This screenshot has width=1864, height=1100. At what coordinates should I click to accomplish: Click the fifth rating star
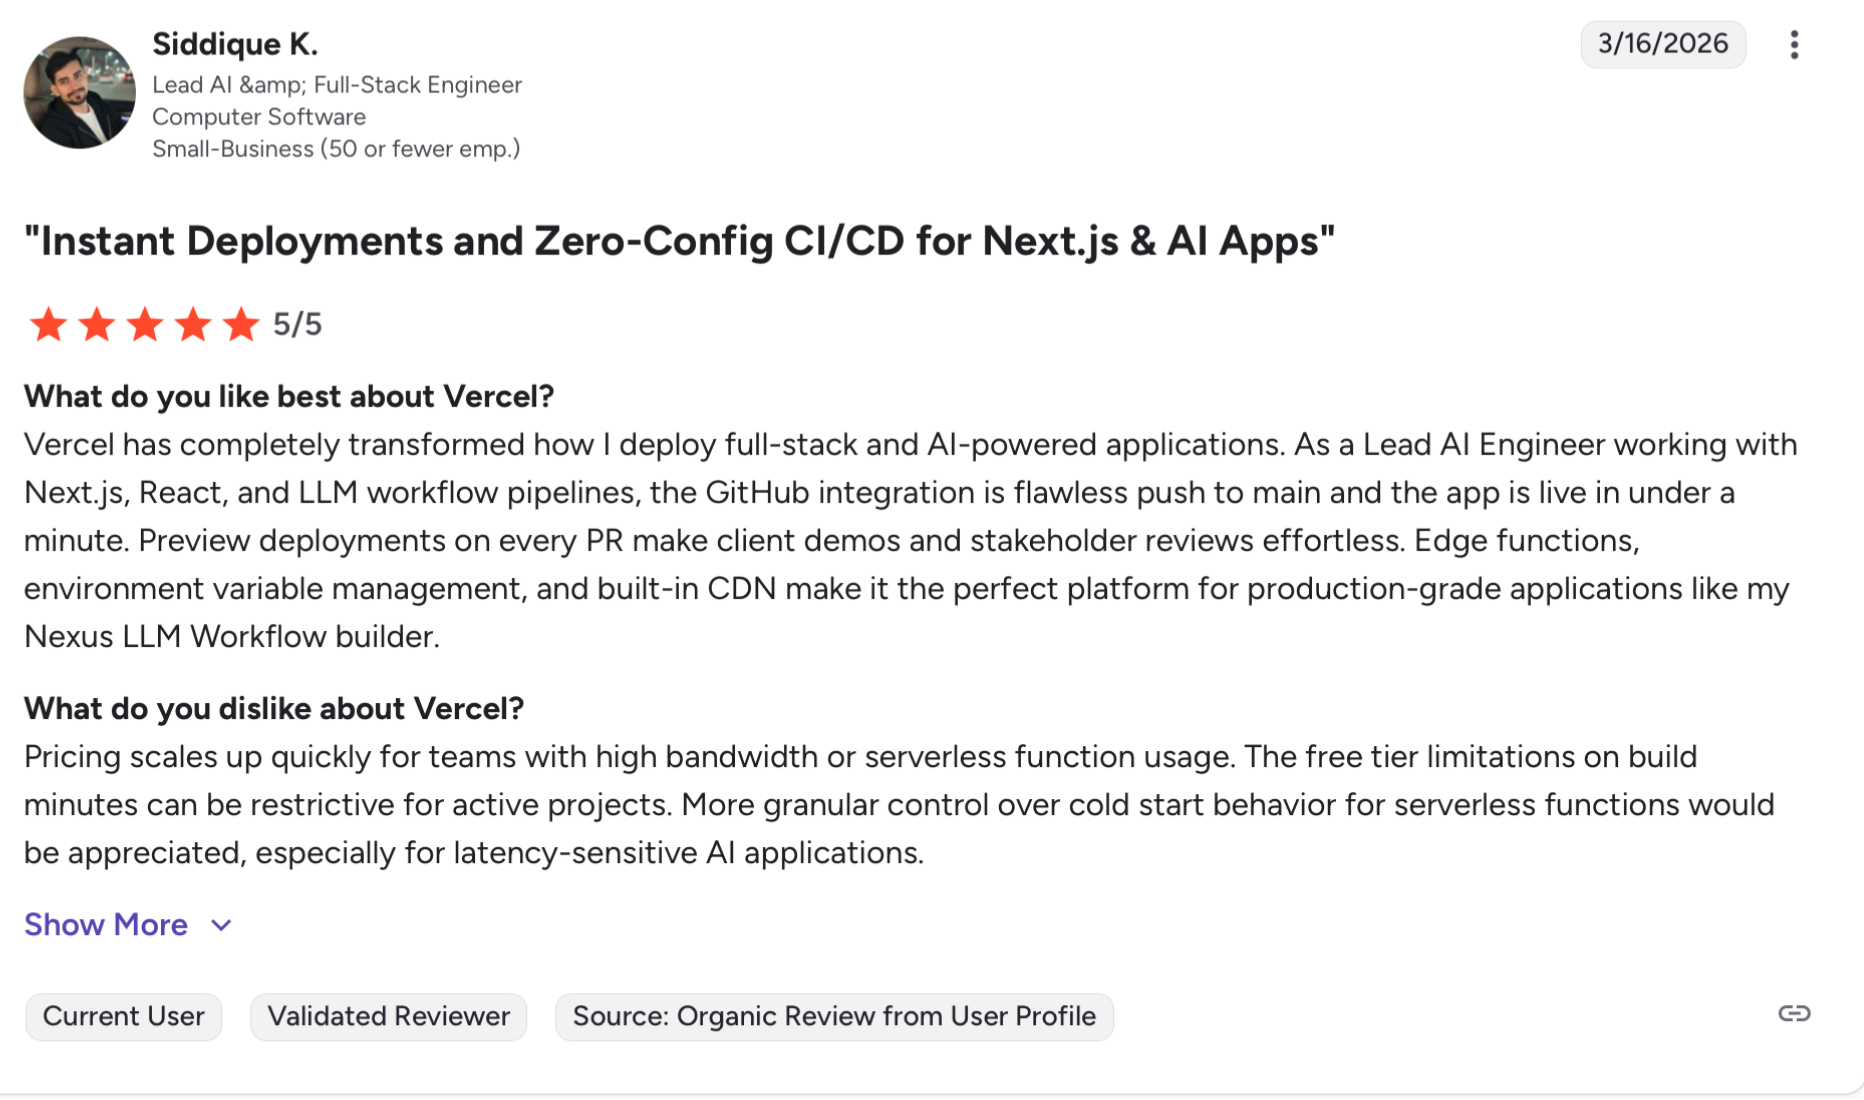[x=241, y=324]
